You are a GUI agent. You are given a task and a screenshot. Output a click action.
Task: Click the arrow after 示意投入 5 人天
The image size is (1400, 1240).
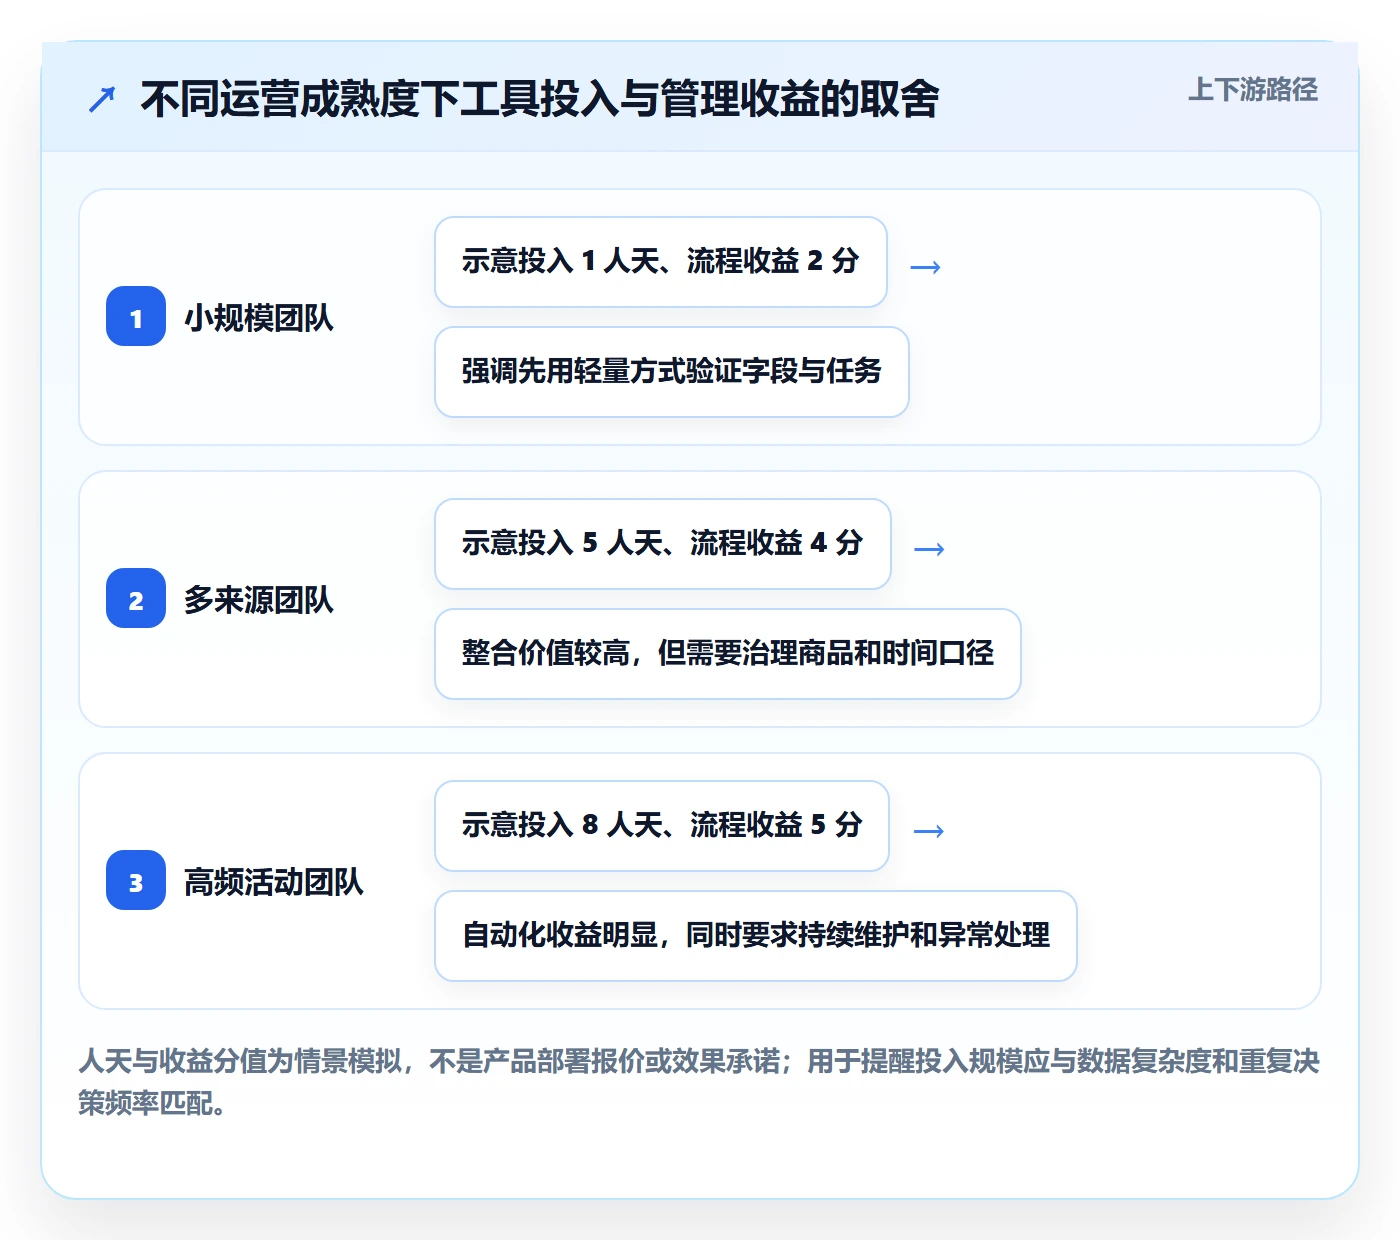coord(929,549)
